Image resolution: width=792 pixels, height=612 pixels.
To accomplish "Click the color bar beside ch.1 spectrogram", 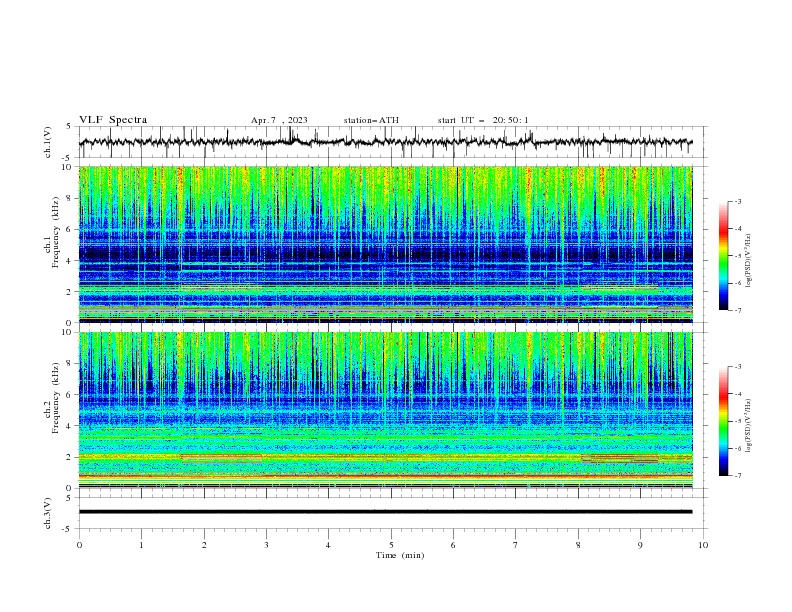I will [x=723, y=256].
